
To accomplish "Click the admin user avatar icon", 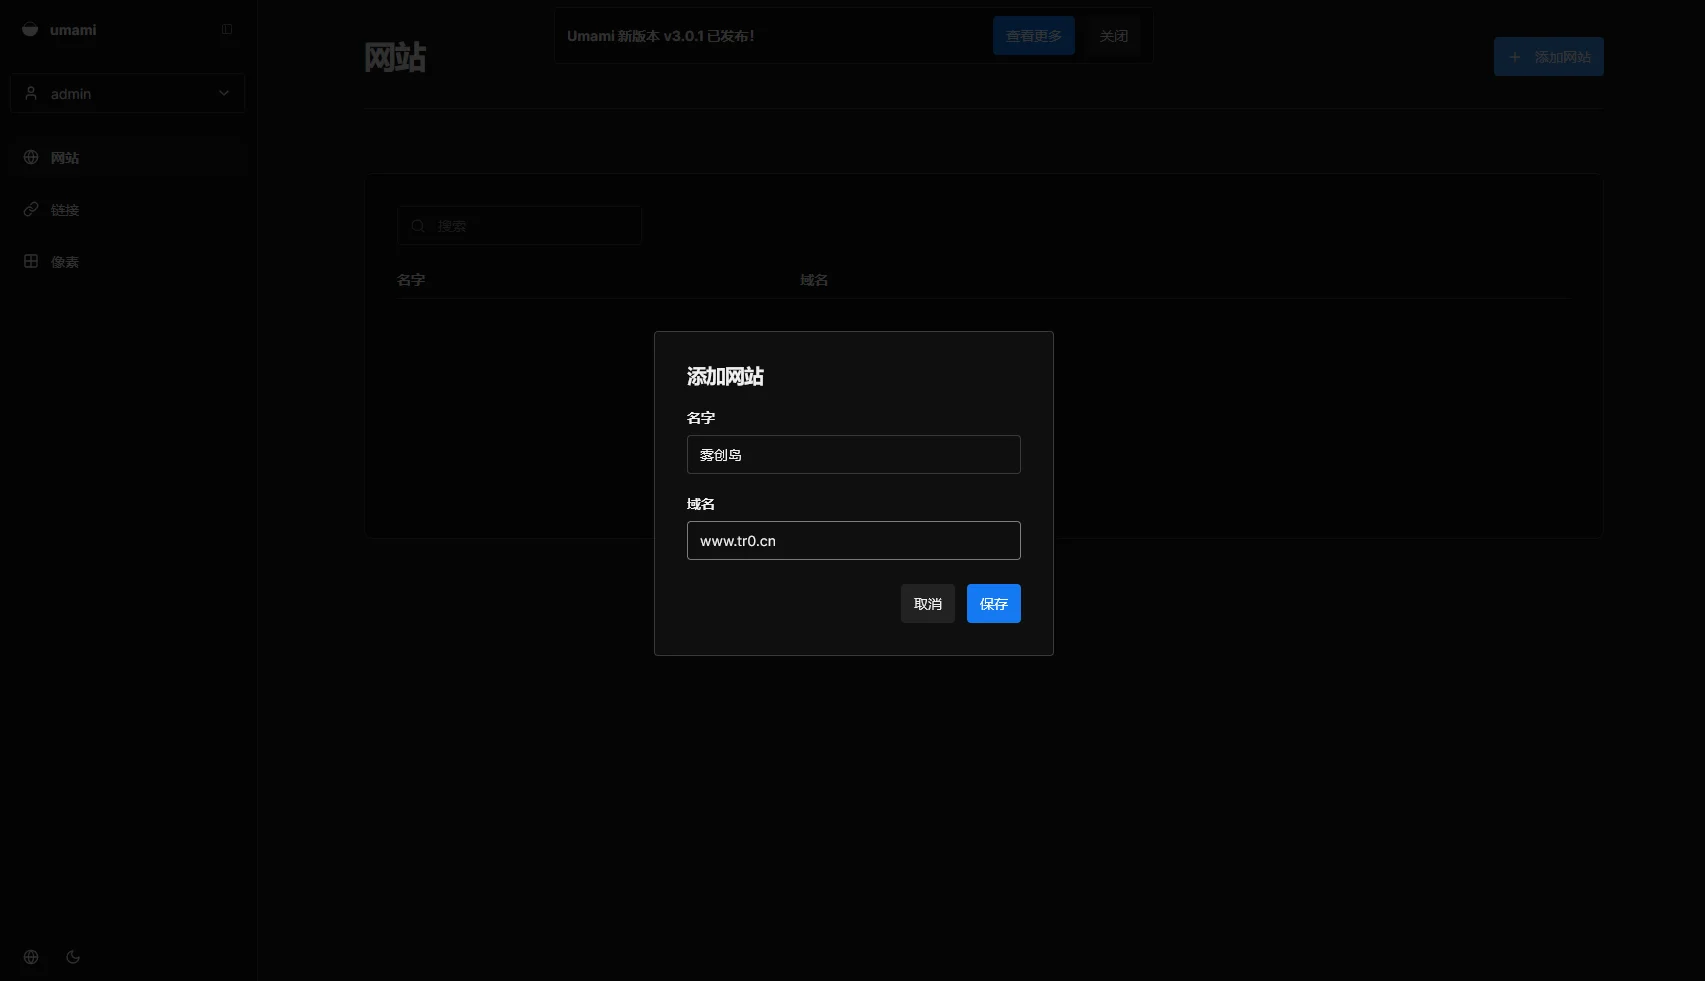I will (31, 93).
